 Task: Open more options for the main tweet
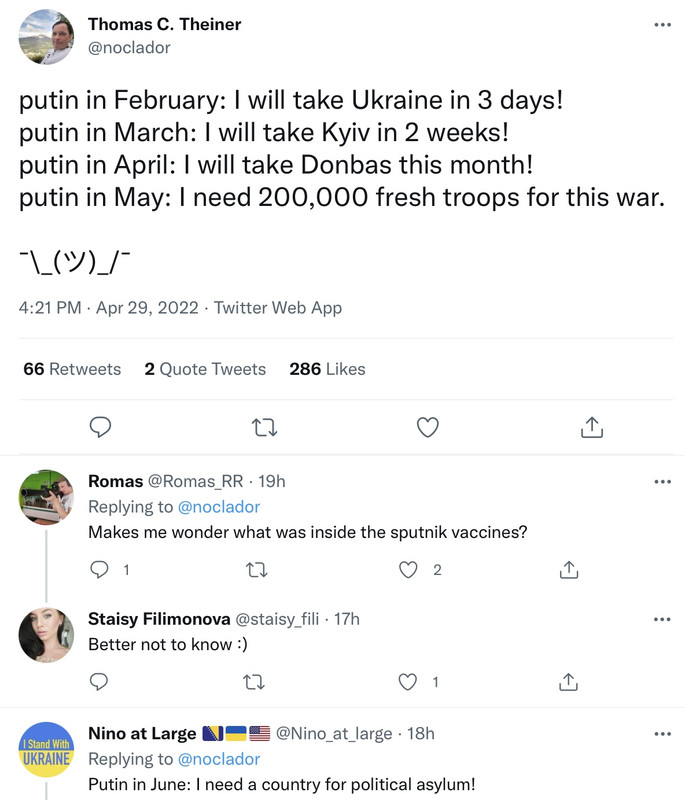tap(662, 25)
